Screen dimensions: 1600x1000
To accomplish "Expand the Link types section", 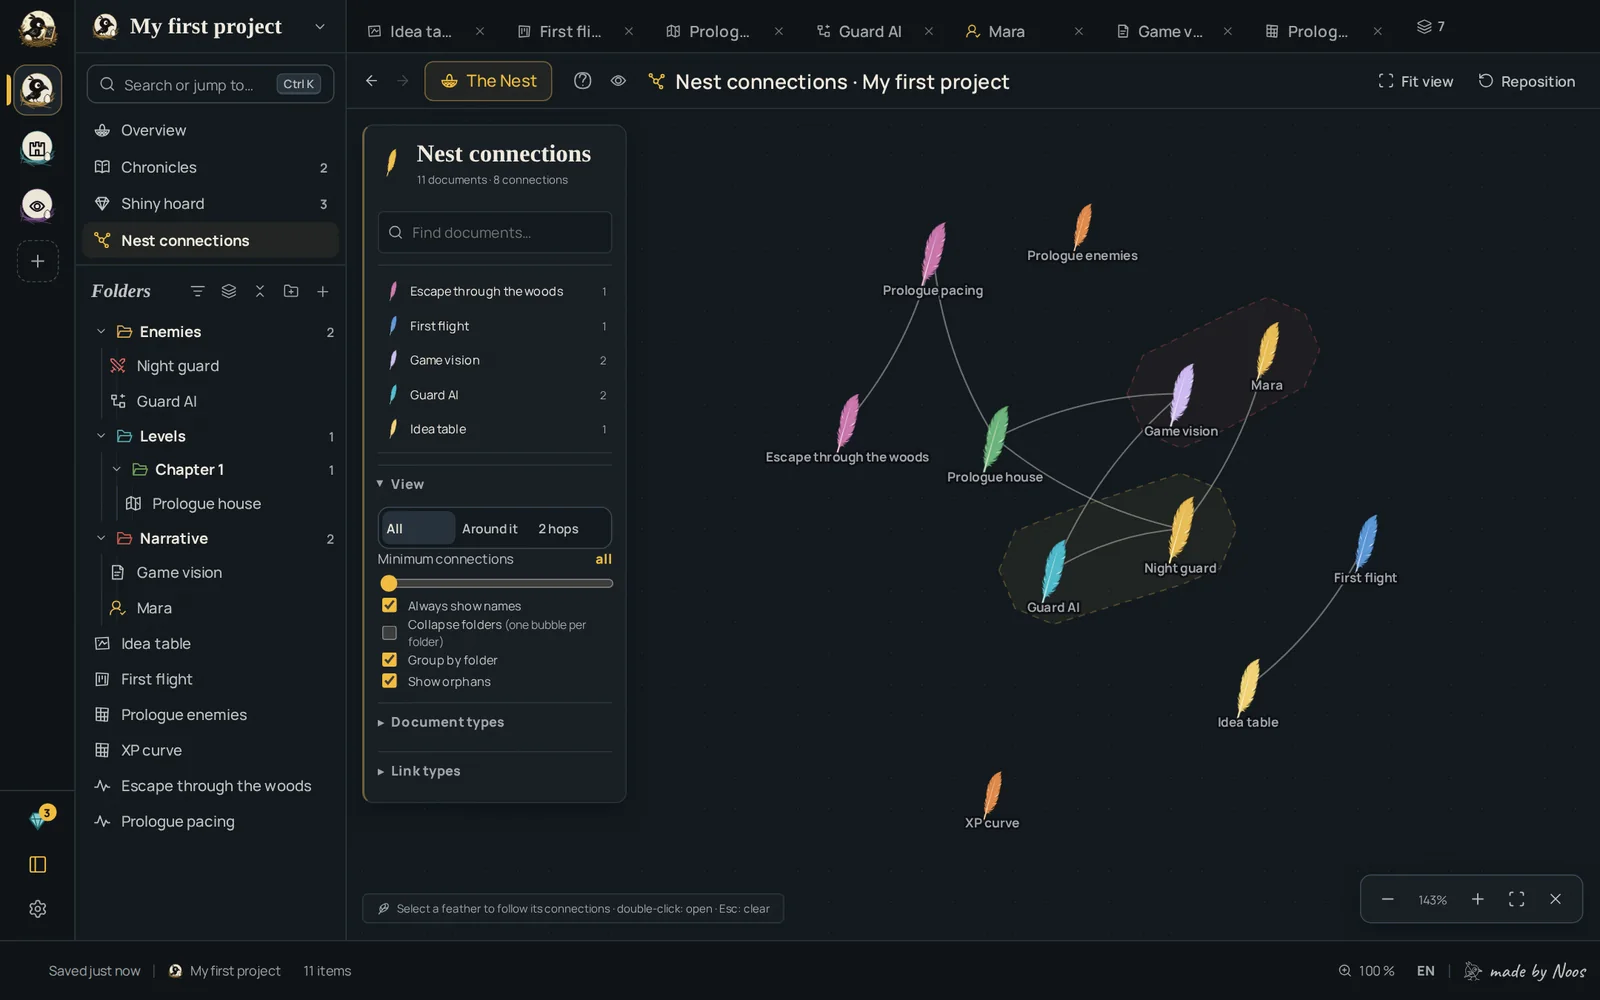I will tap(420, 771).
